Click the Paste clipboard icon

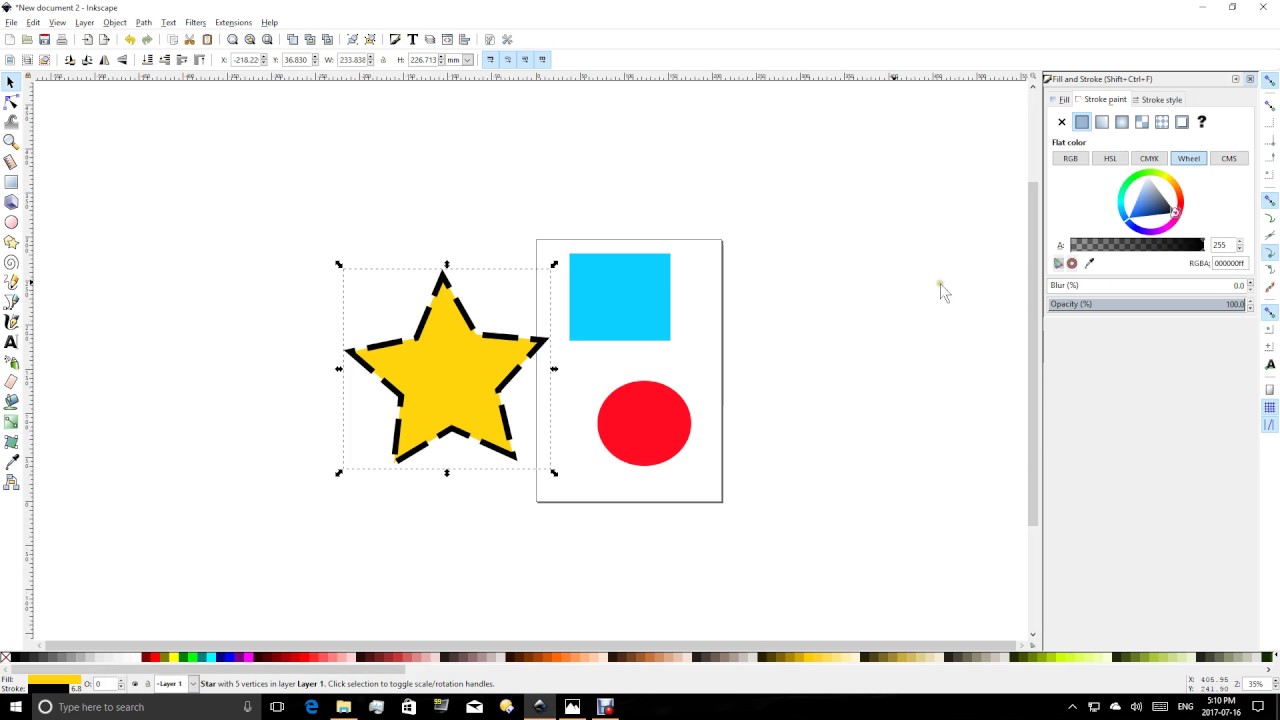click(207, 40)
